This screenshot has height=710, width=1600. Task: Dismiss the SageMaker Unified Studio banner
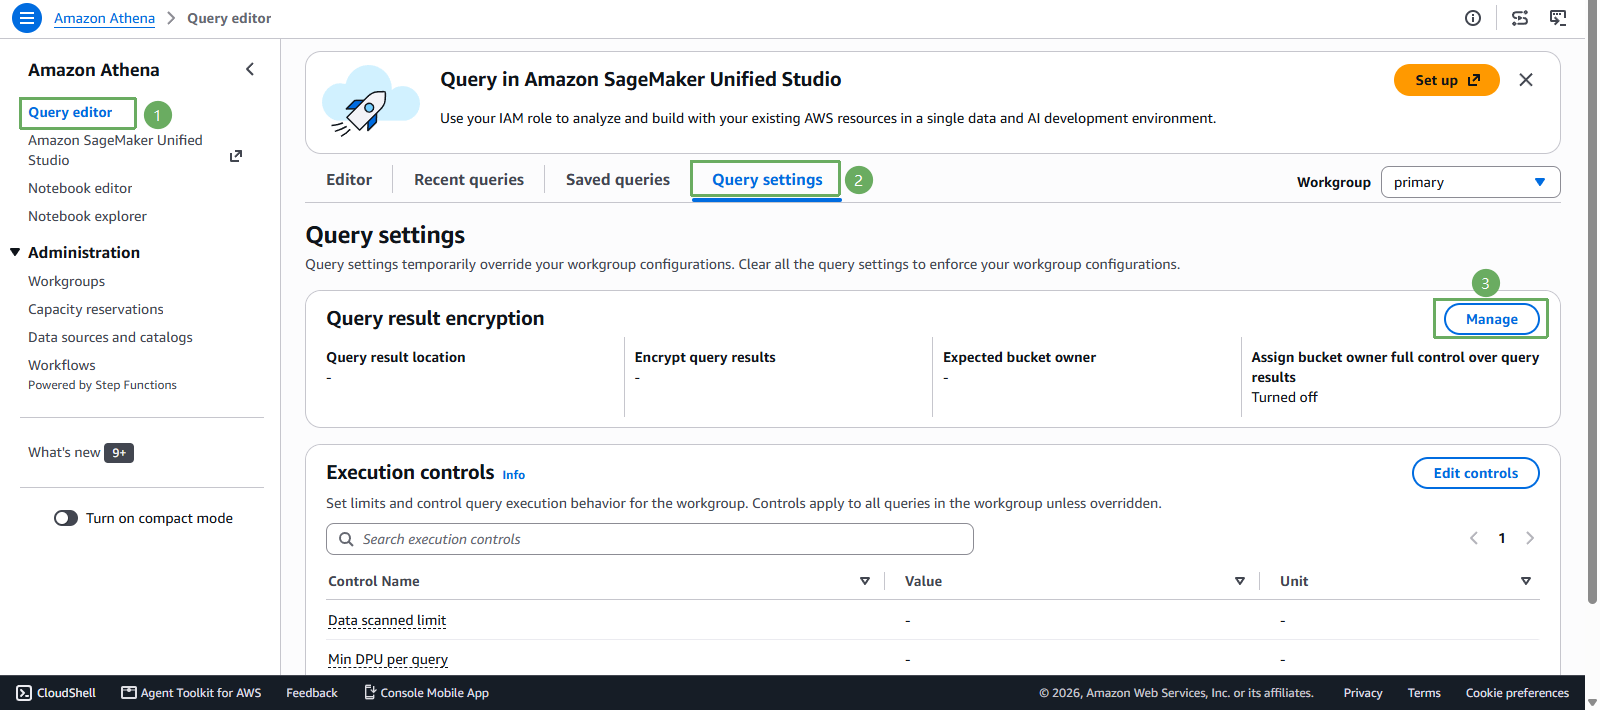(1526, 80)
